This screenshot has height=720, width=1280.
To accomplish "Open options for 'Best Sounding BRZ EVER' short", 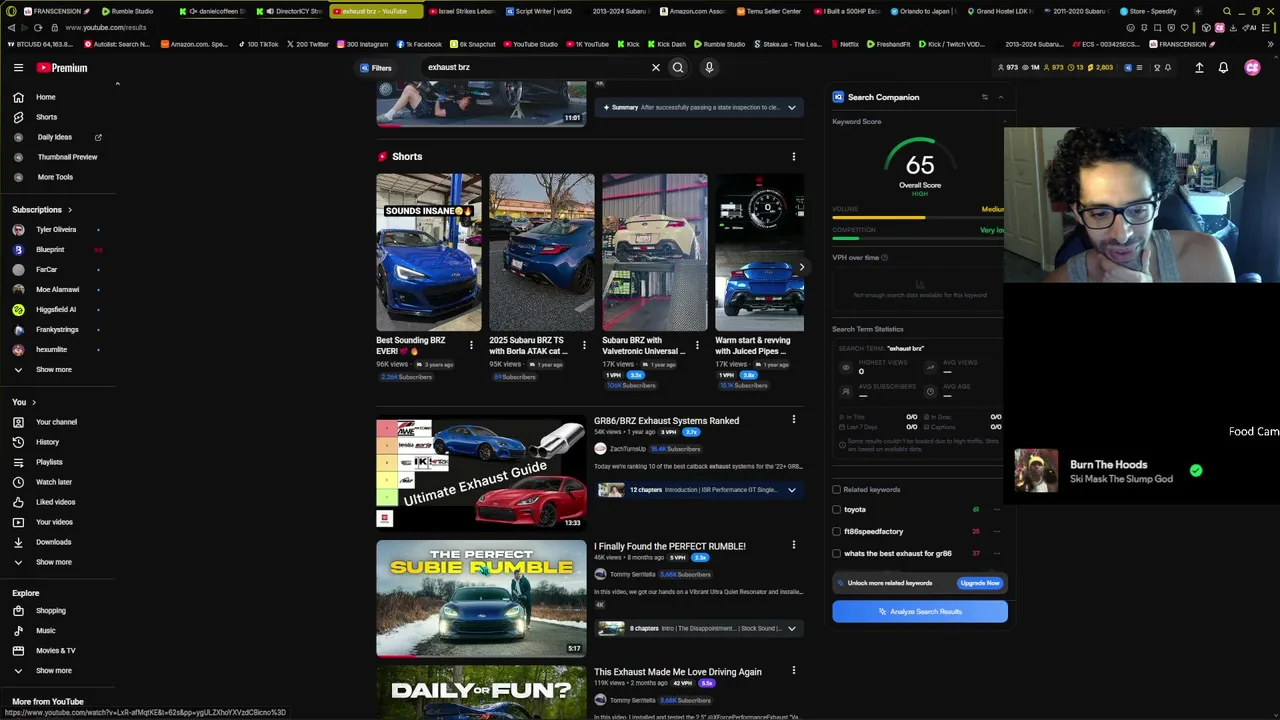I will pos(471,345).
